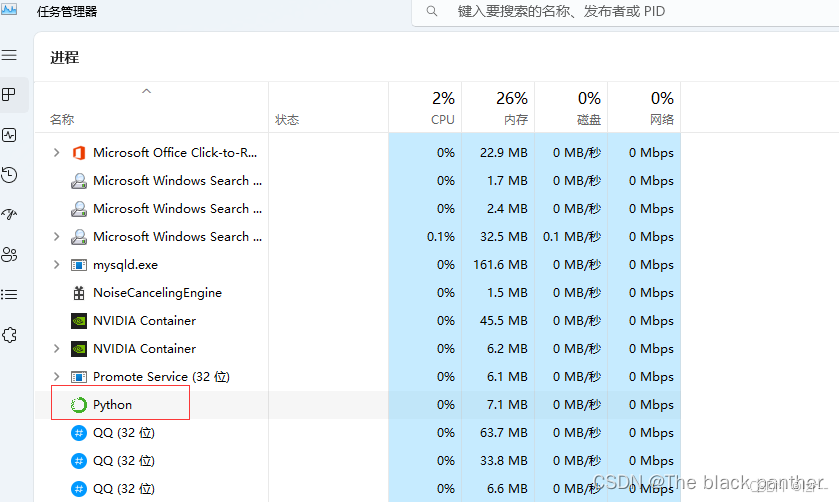The width and height of the screenshot is (839, 502).
Task: Expand the mysqld.exe process group
Action: (x=56, y=264)
